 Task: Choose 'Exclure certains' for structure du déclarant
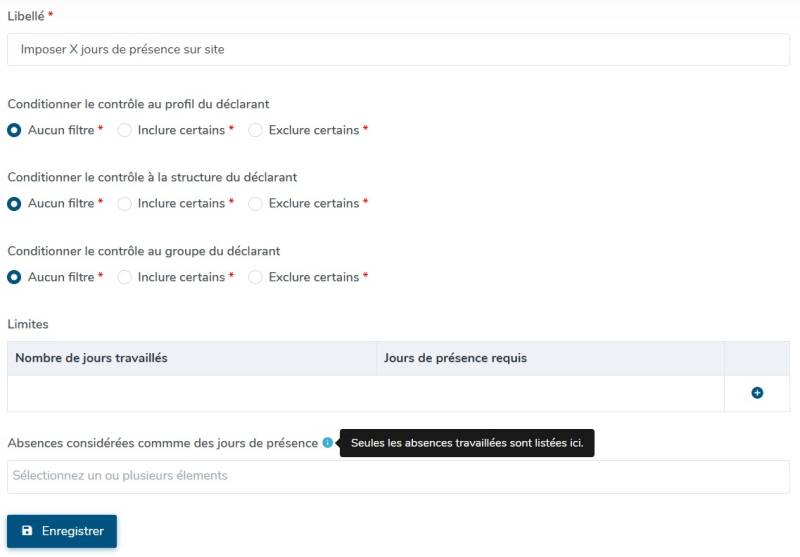[x=255, y=203]
